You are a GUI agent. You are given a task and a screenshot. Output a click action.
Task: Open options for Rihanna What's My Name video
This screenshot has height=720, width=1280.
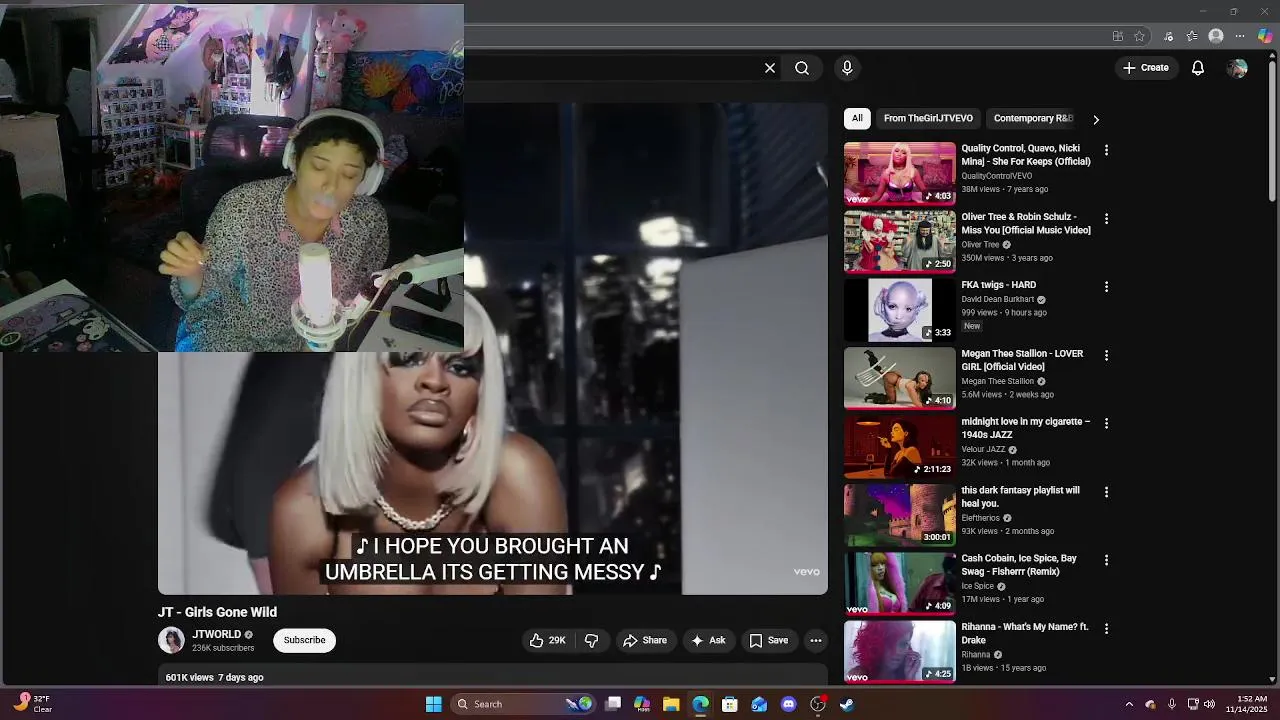[x=1106, y=629]
